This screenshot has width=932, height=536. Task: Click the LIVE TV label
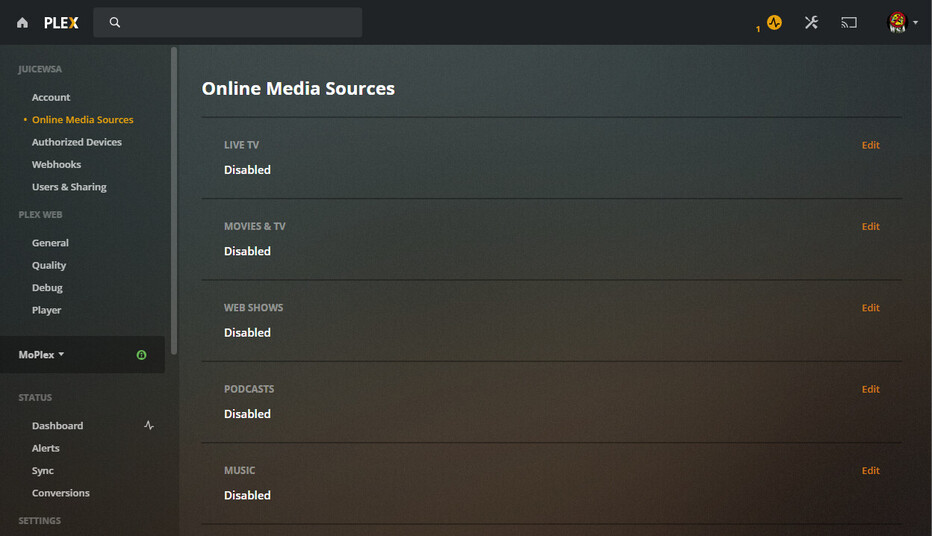pos(241,145)
